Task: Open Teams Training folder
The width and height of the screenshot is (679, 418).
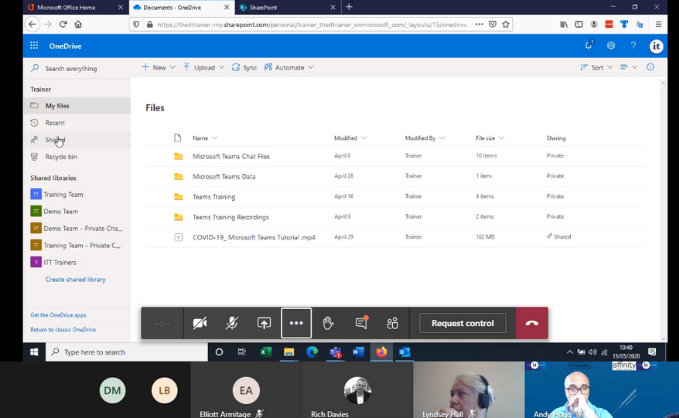Action: [x=214, y=197]
